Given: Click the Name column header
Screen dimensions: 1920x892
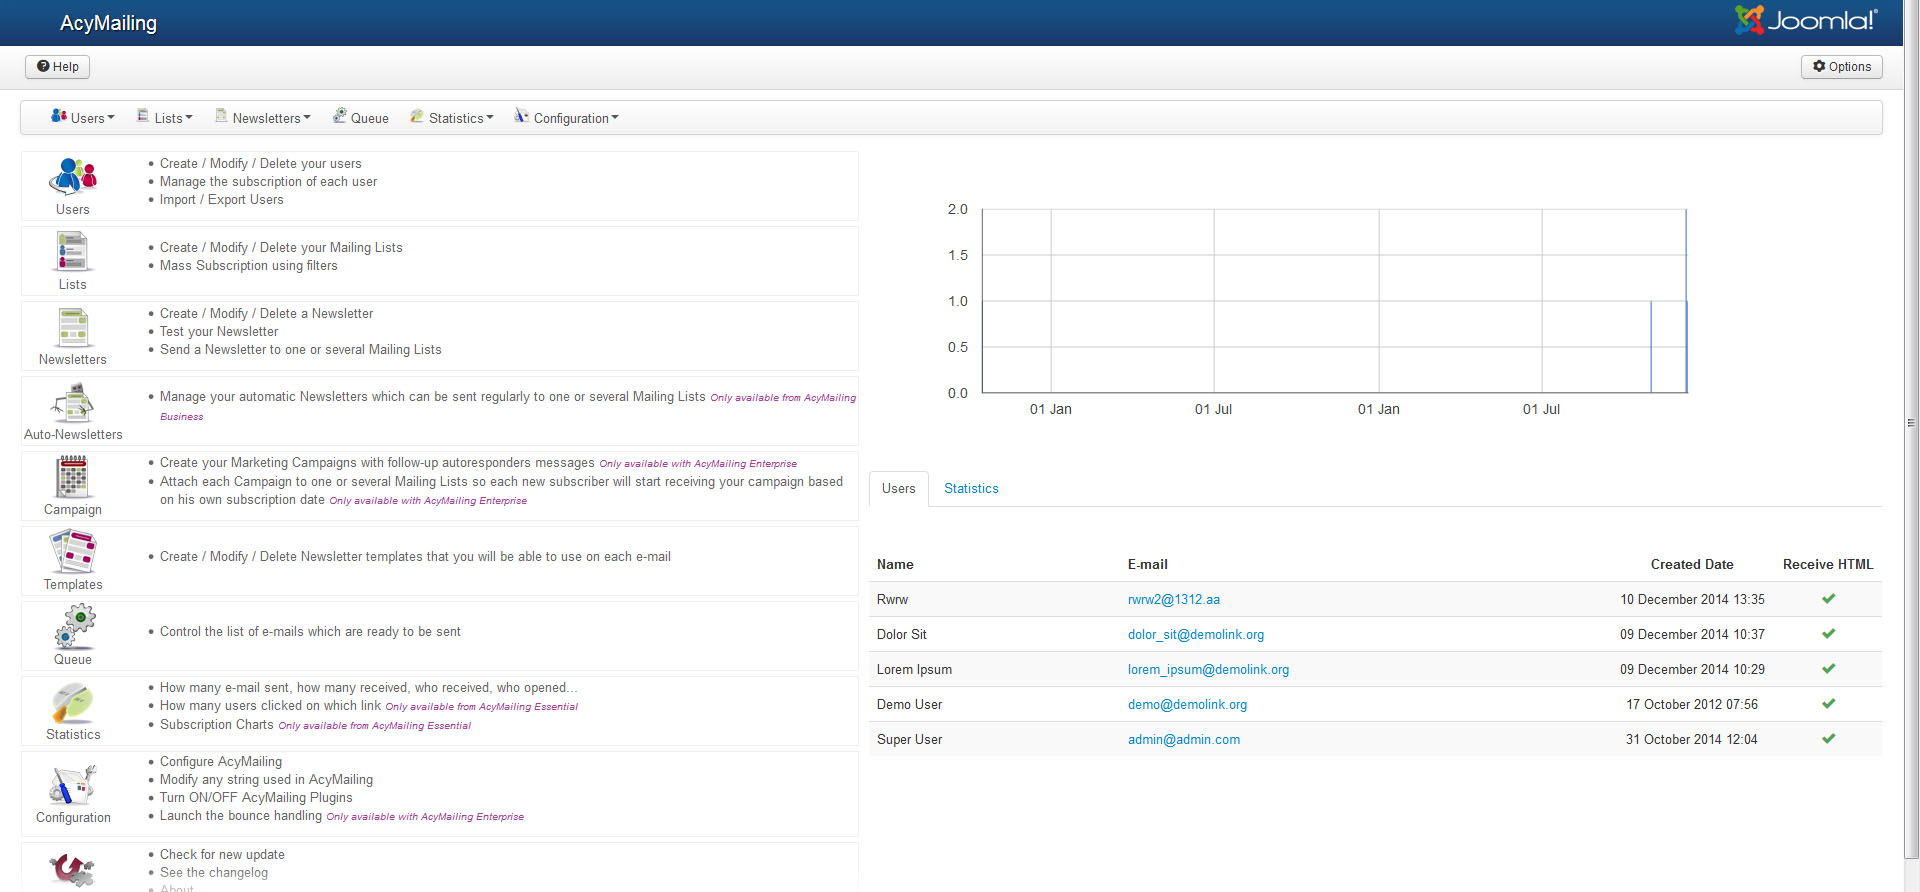Looking at the screenshot, I should [895, 564].
